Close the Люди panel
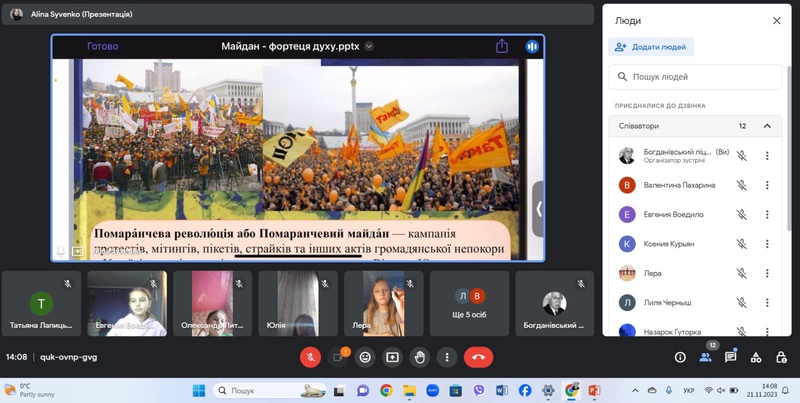The image size is (800, 403). 777,20
